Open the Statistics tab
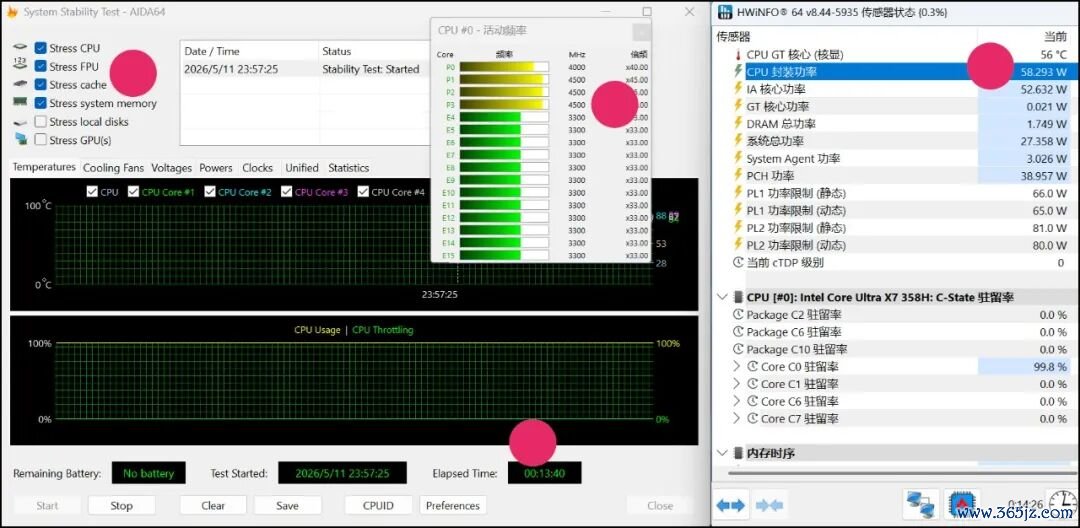This screenshot has height=528, width=1080. tap(349, 168)
